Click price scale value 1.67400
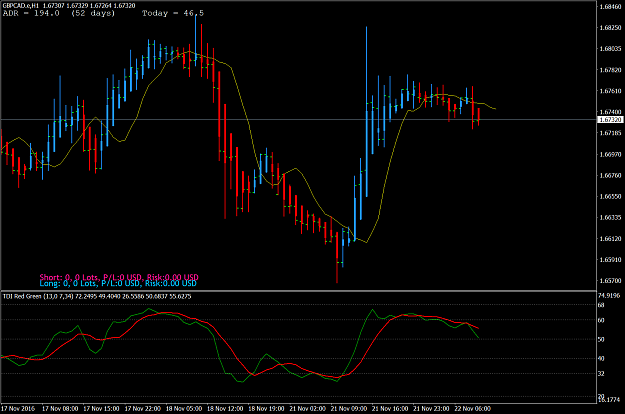This screenshot has height=414, width=625. (610, 112)
